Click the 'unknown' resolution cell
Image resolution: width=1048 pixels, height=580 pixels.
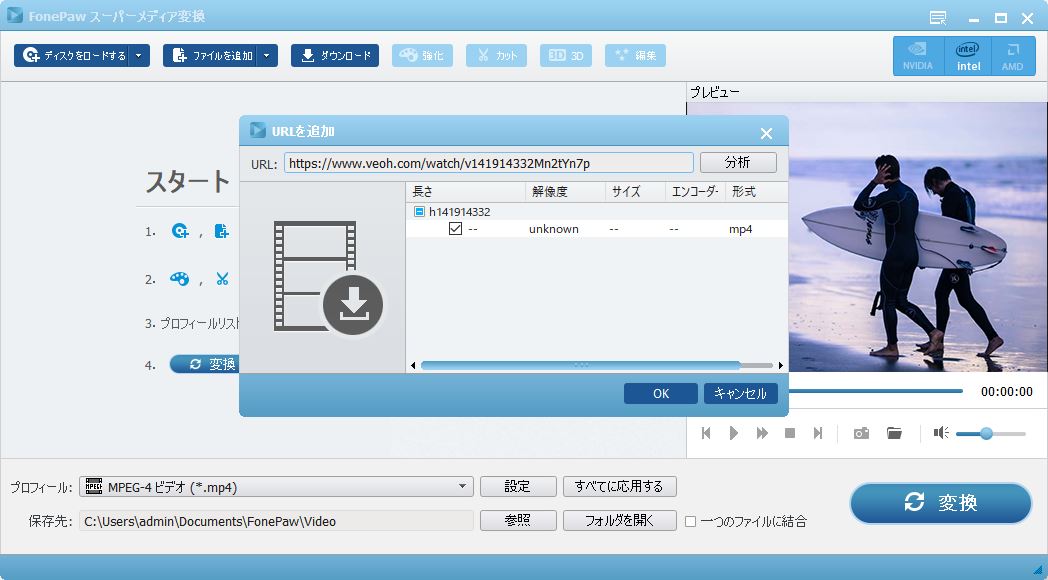pyautogui.click(x=553, y=229)
